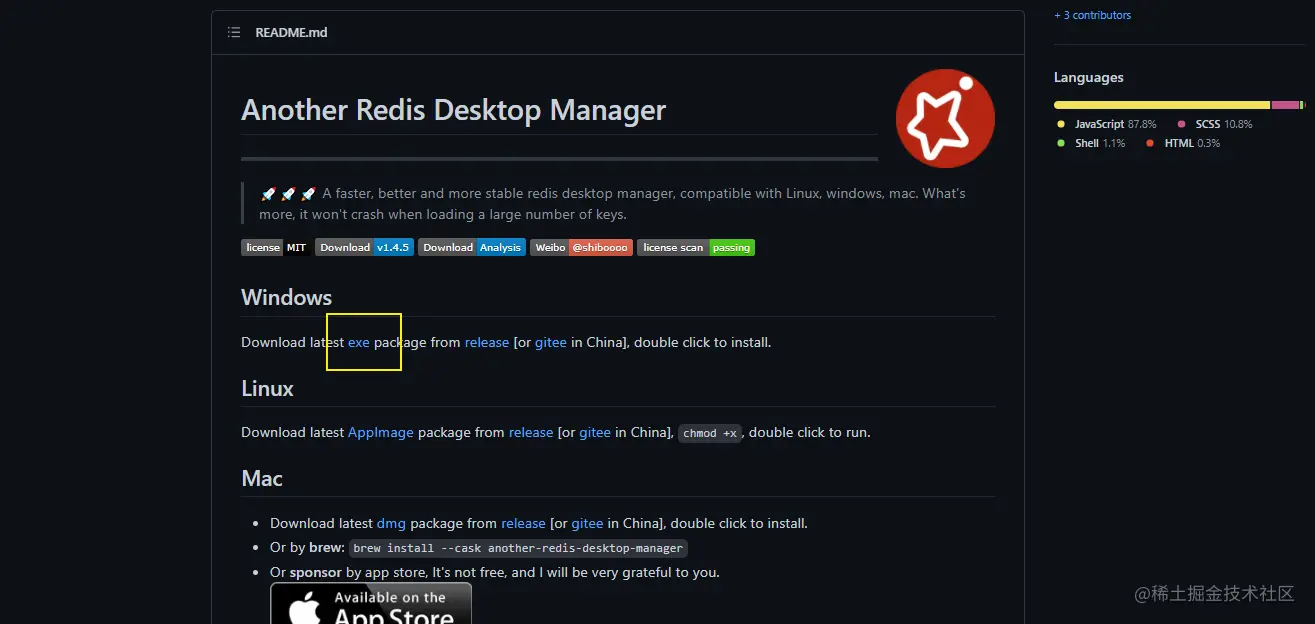The width and height of the screenshot is (1315, 624).
Task: Click the license MIT badge
Action: pos(276,247)
